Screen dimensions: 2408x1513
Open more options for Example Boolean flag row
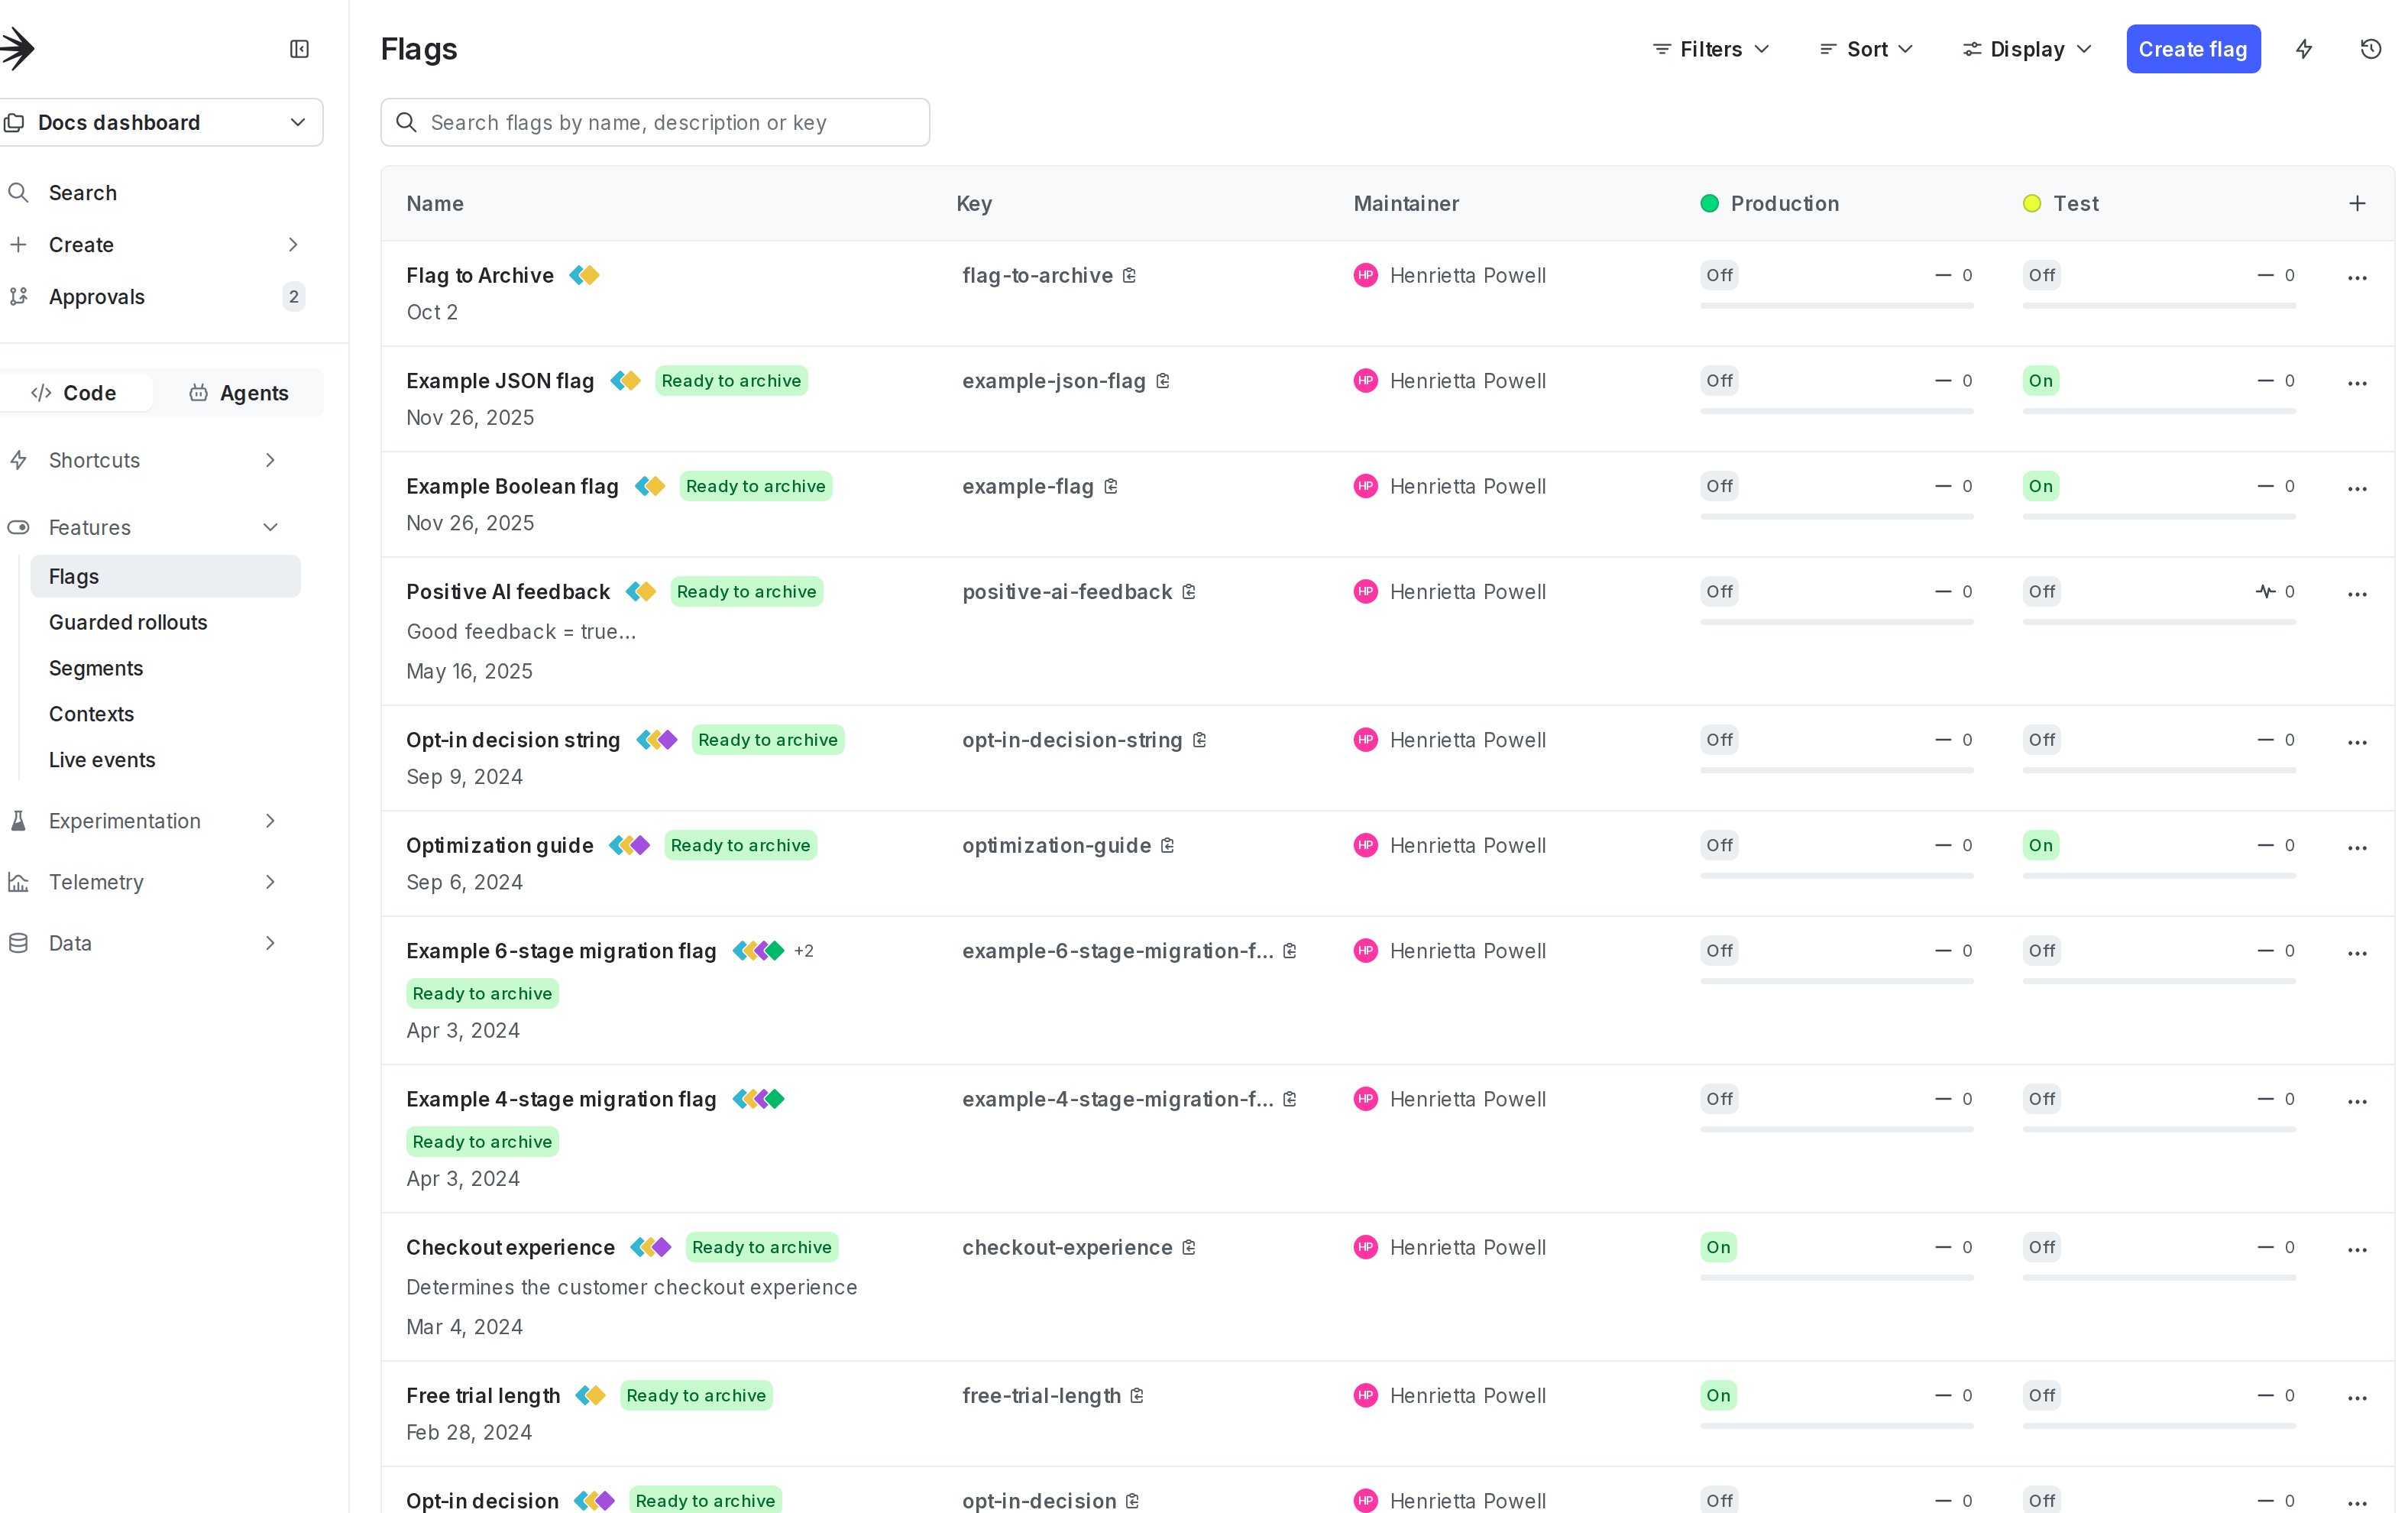[x=2357, y=489]
